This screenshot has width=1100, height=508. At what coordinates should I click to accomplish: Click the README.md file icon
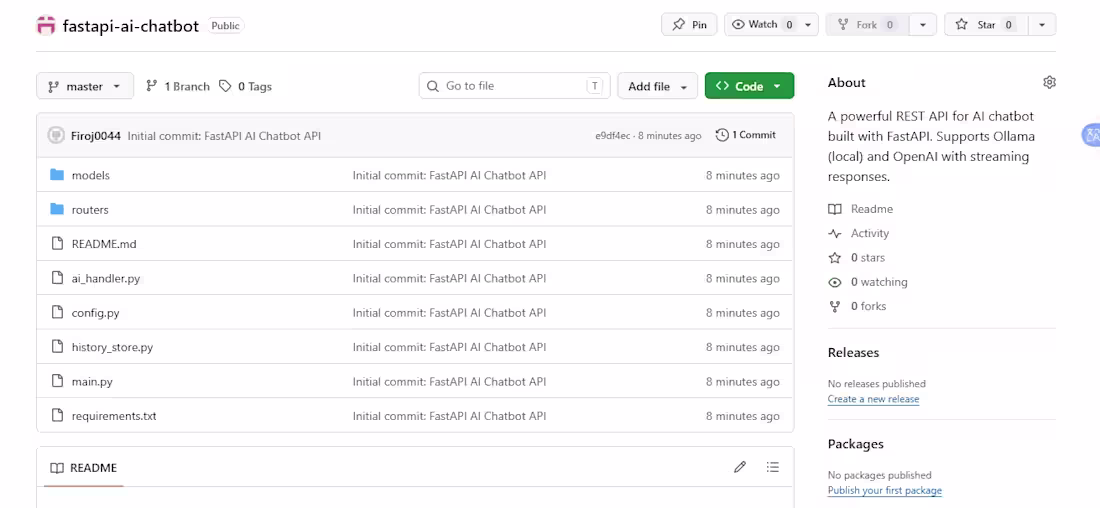58,243
